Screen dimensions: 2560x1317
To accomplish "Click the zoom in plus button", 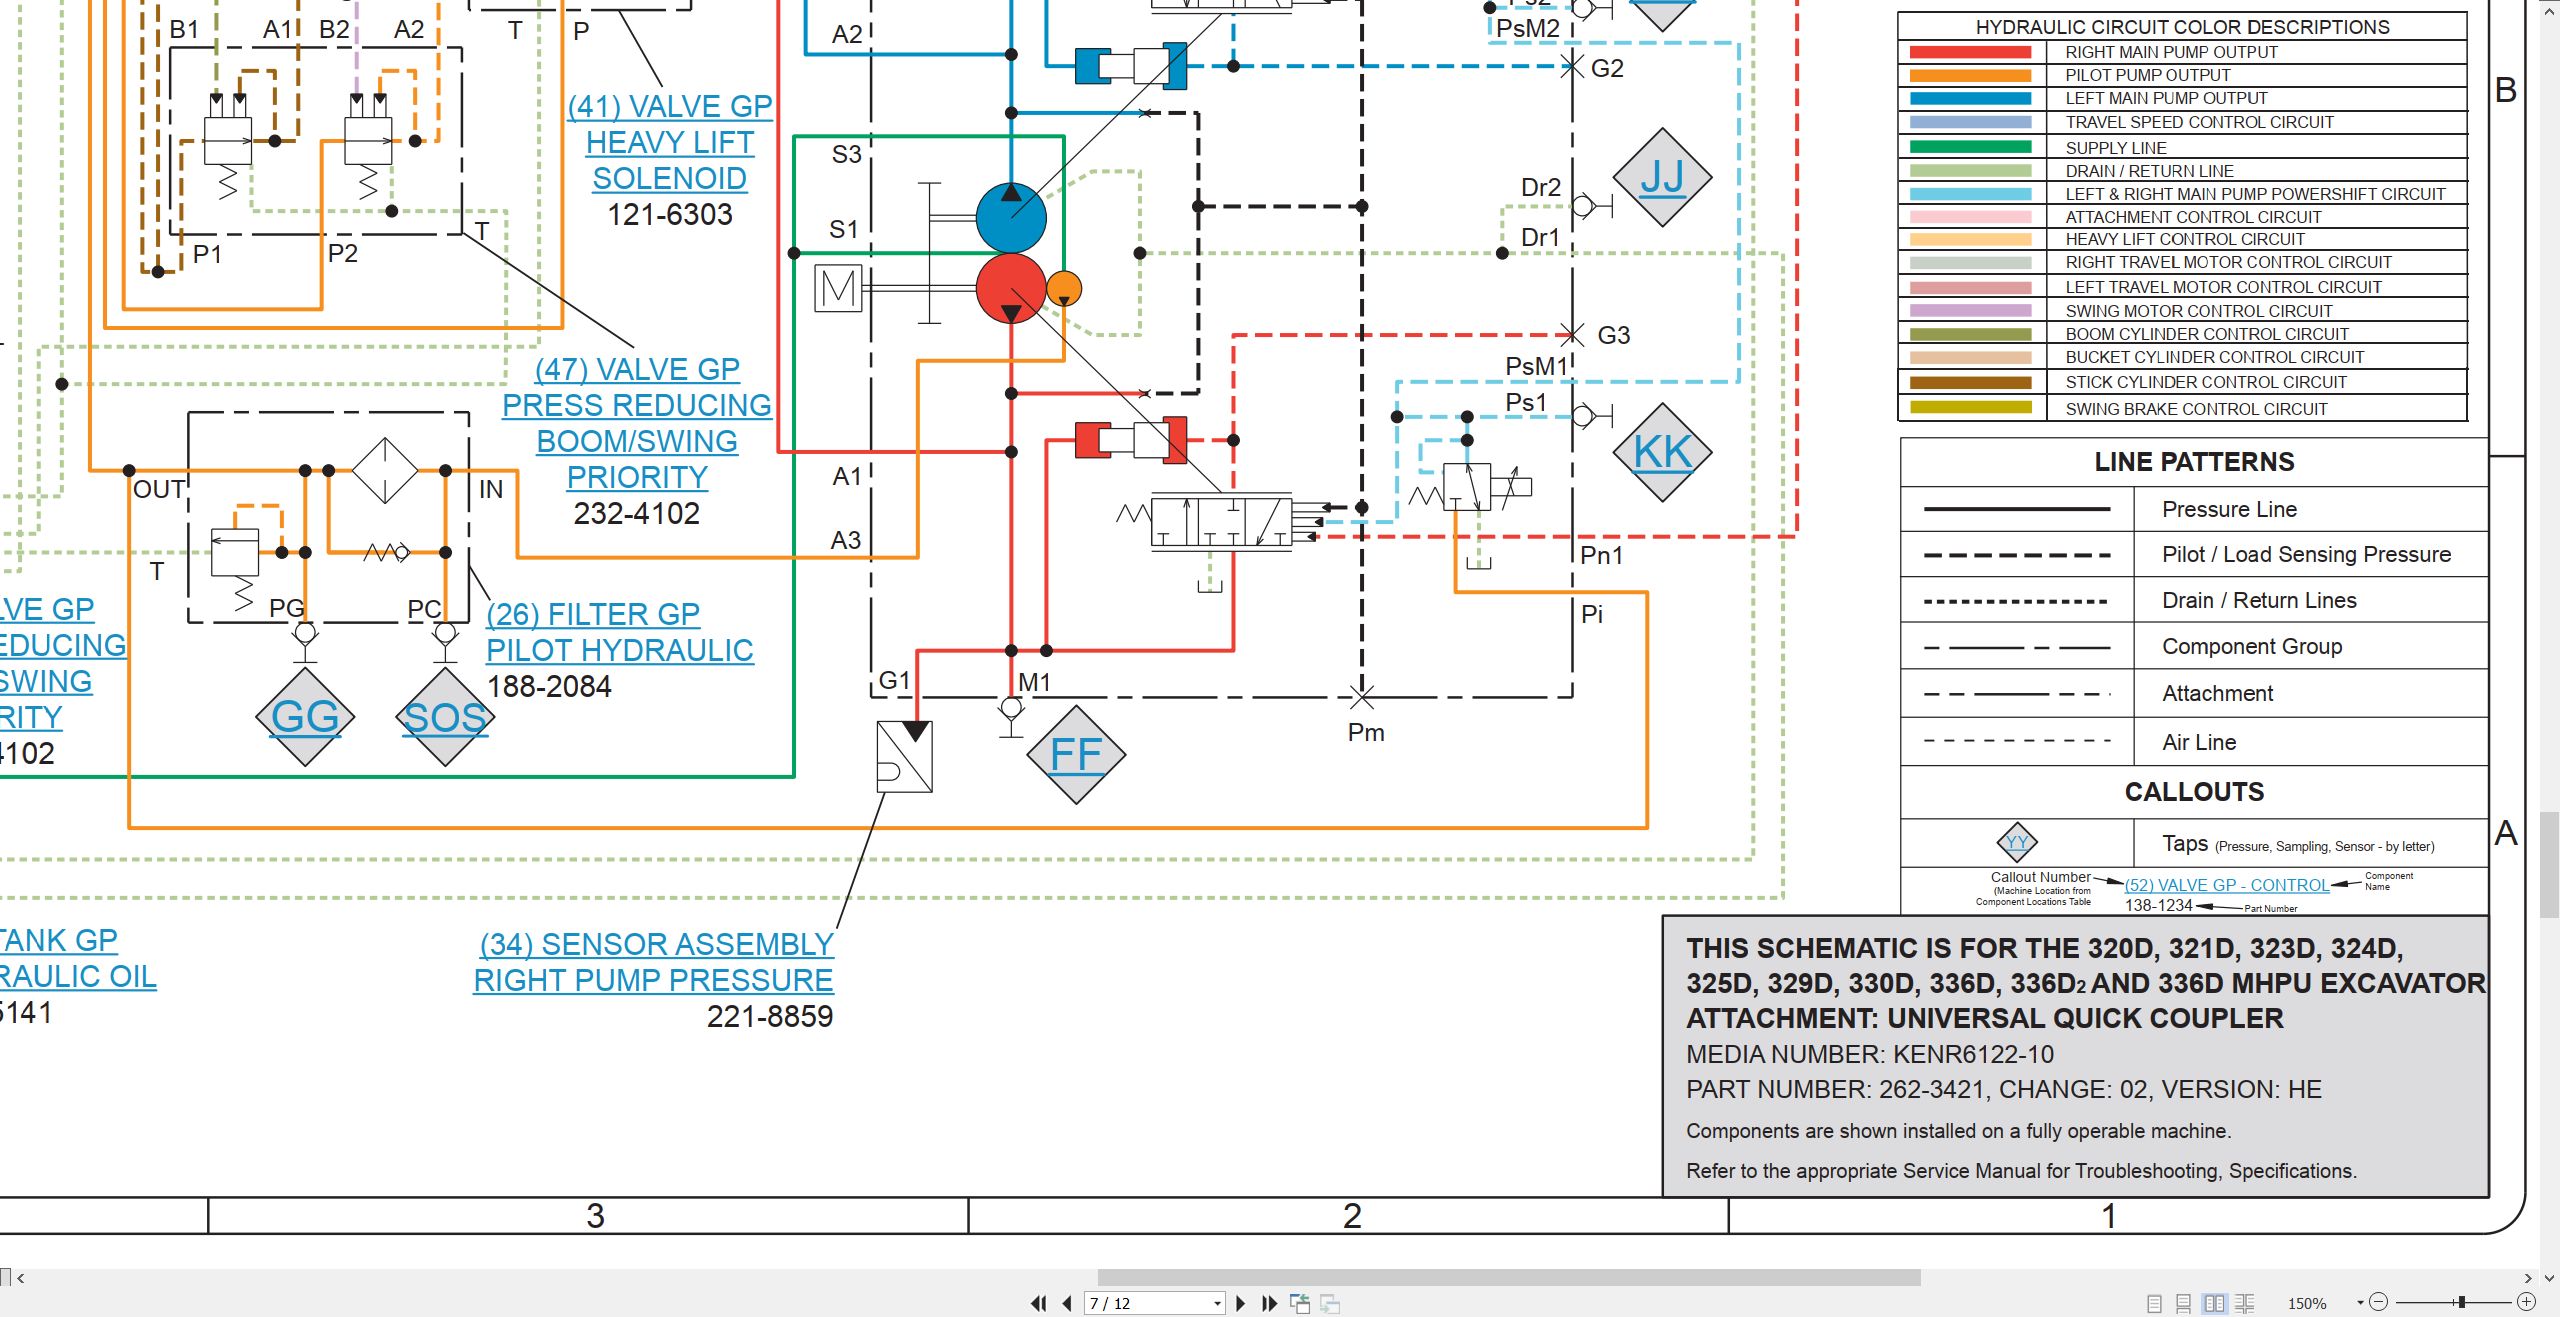I will (2526, 1302).
